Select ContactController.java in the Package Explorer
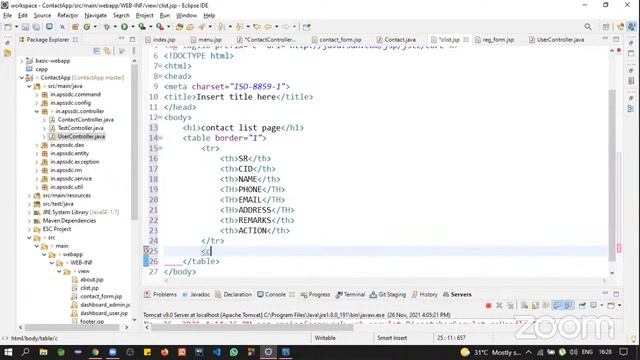This screenshot has height=360, width=640. click(85, 120)
